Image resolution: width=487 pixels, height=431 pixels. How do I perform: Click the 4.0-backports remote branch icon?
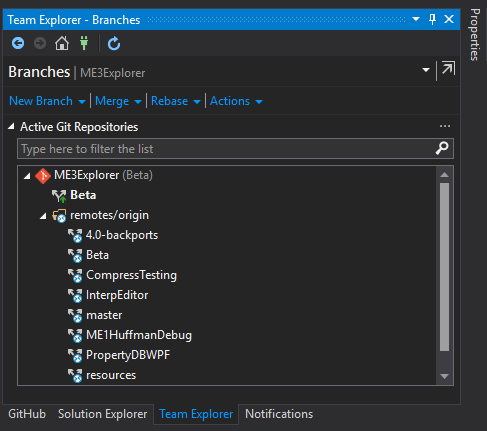75,236
